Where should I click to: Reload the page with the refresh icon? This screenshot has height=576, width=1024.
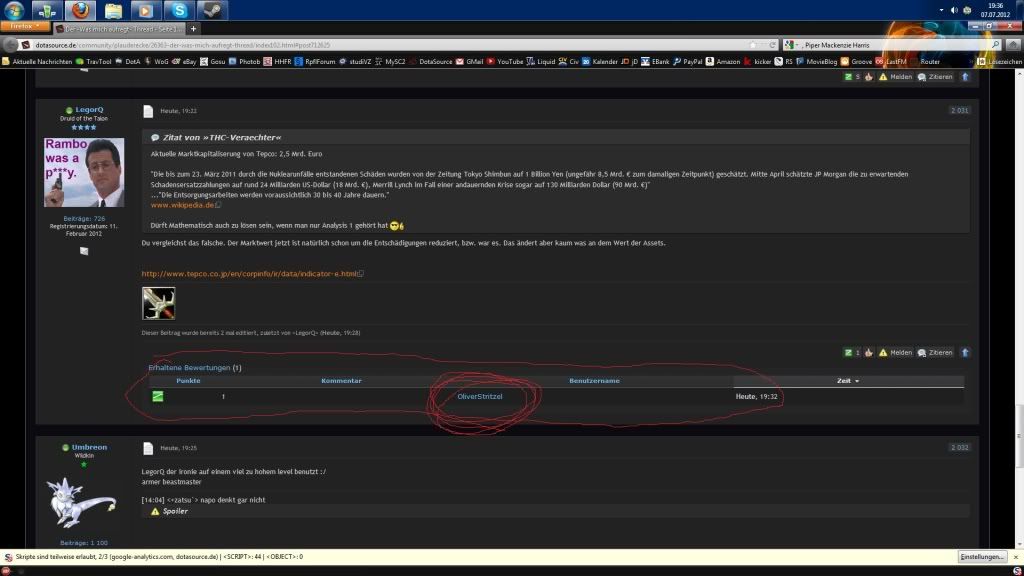click(773, 45)
